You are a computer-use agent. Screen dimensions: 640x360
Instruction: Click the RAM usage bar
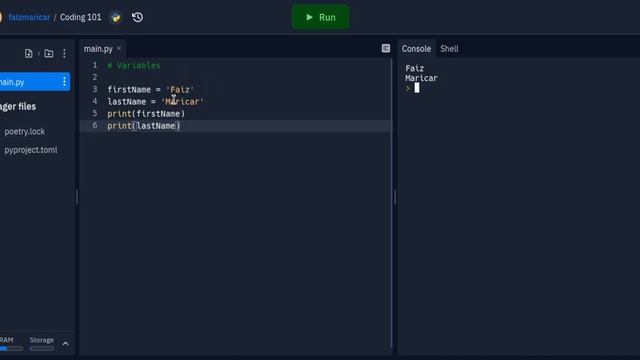coord(11,349)
